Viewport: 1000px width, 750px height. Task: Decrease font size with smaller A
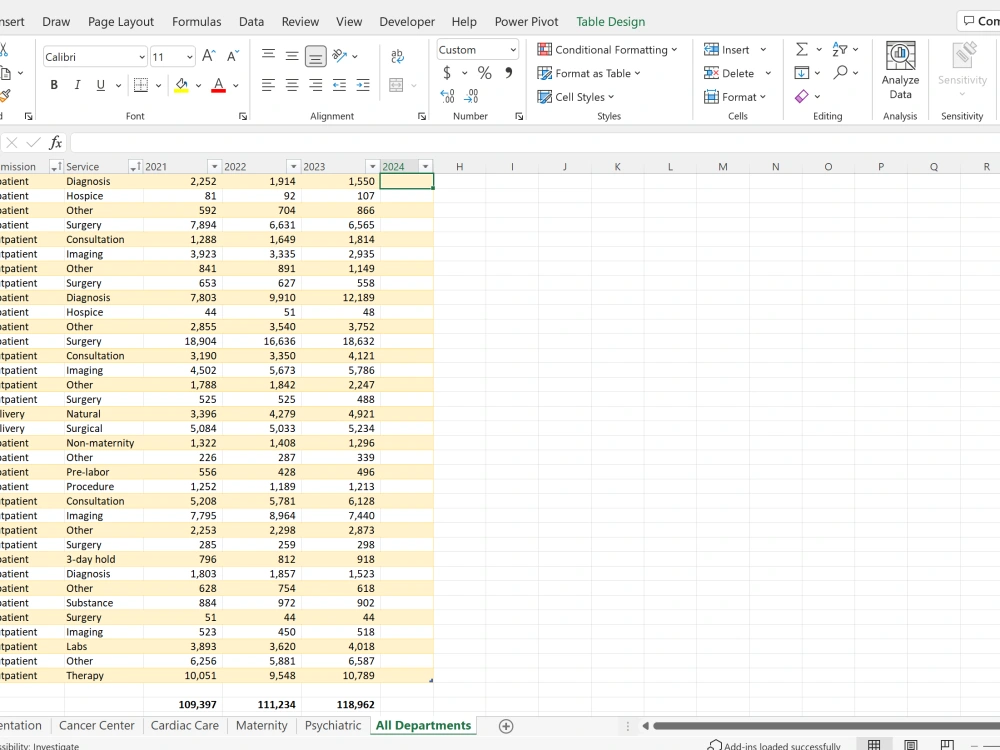[233, 56]
